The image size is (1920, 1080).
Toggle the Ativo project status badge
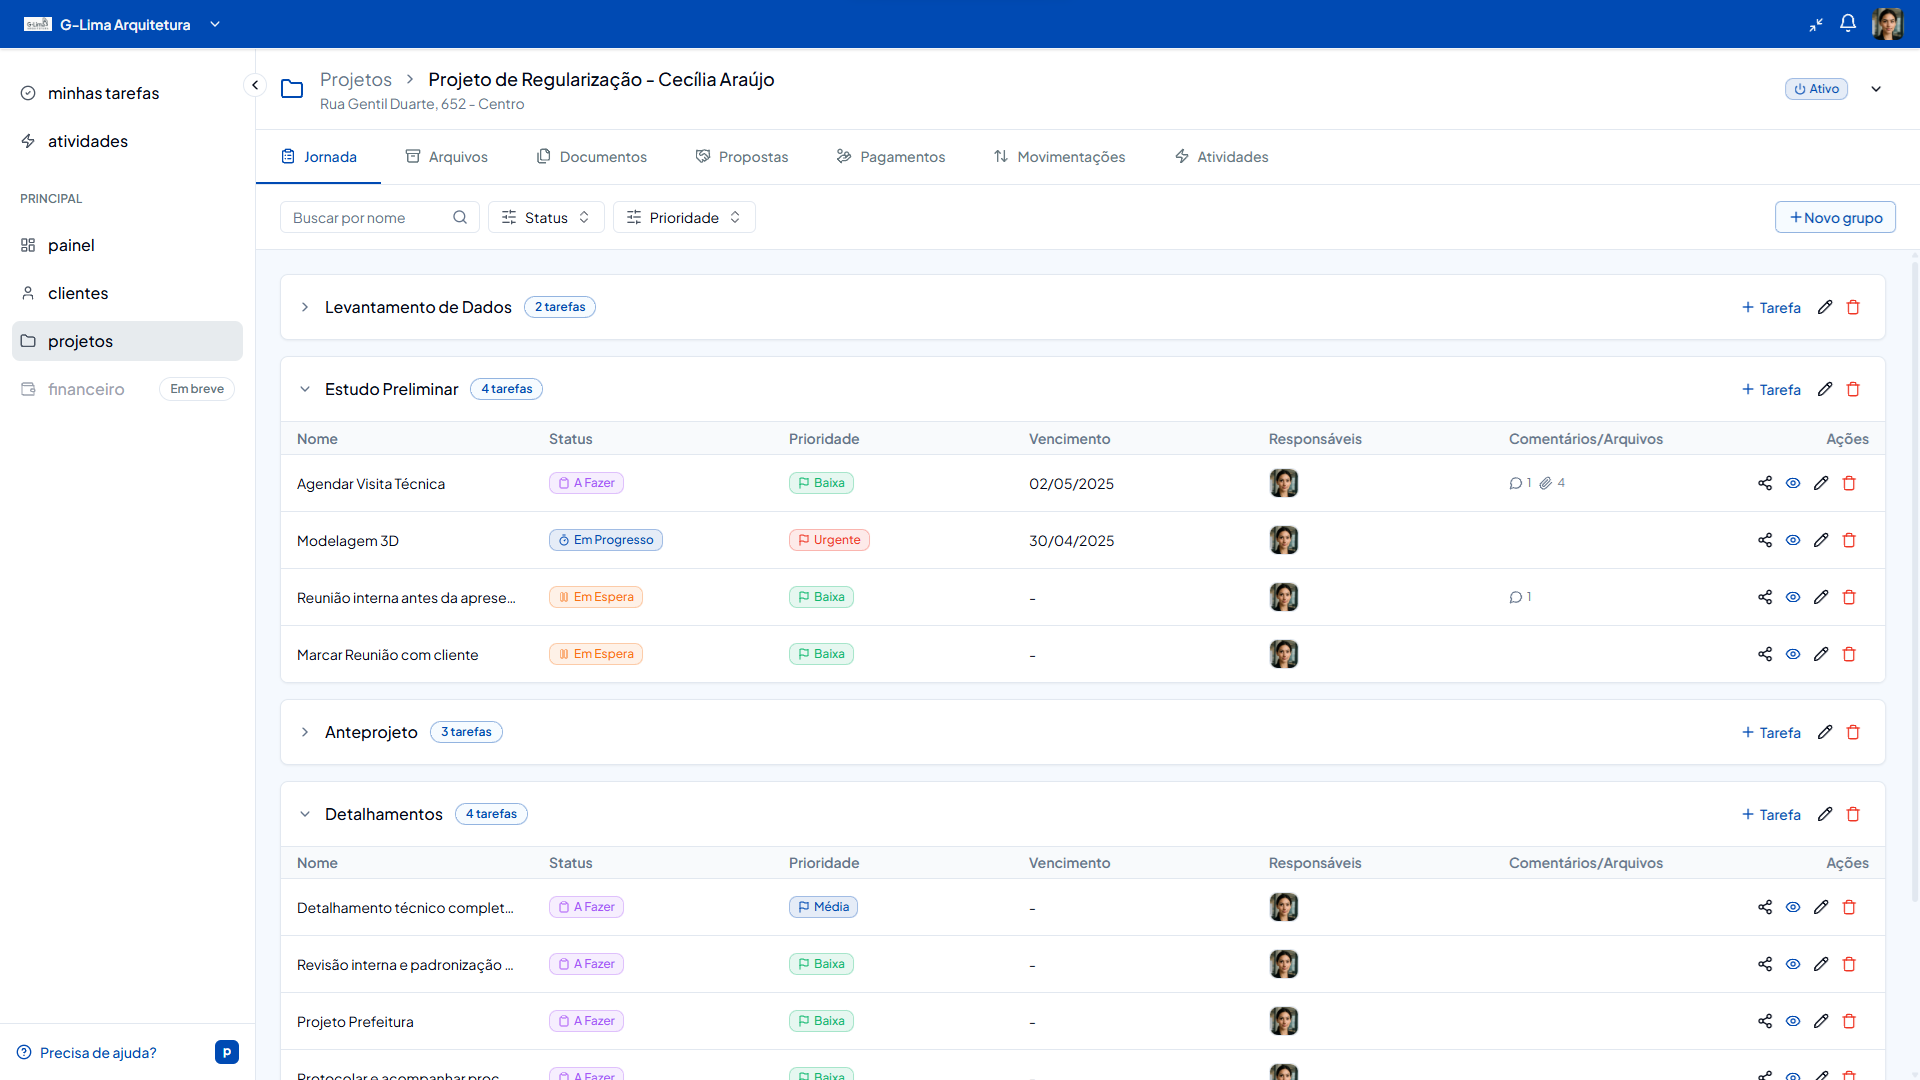point(1816,89)
